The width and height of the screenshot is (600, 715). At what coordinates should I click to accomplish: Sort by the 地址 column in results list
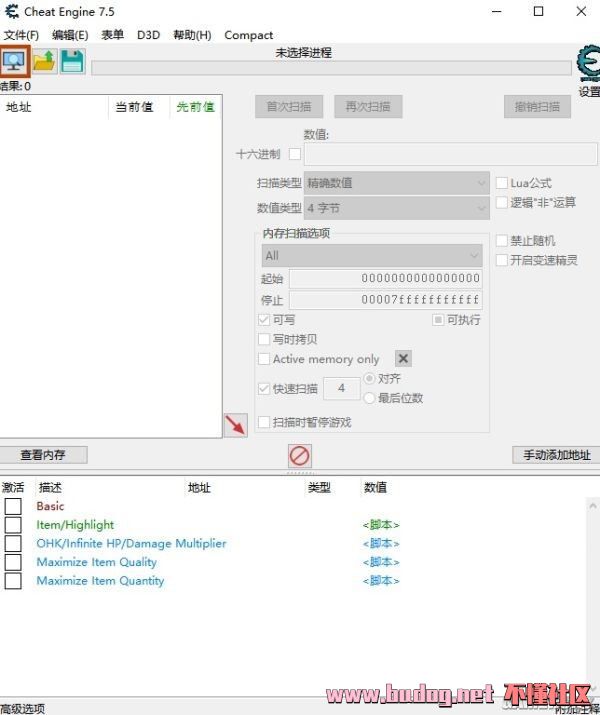[54, 107]
